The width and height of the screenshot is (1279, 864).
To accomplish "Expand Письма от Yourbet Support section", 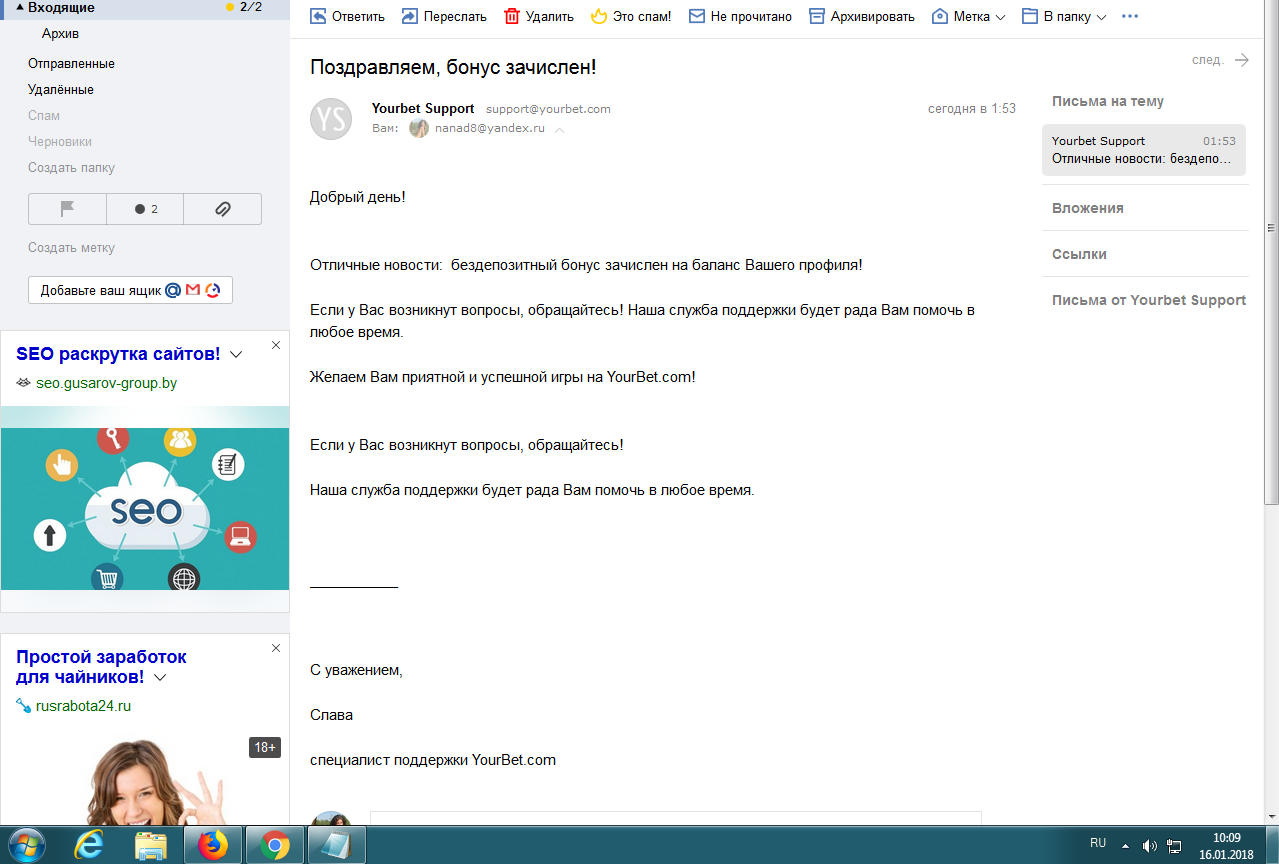I will pyautogui.click(x=1149, y=300).
